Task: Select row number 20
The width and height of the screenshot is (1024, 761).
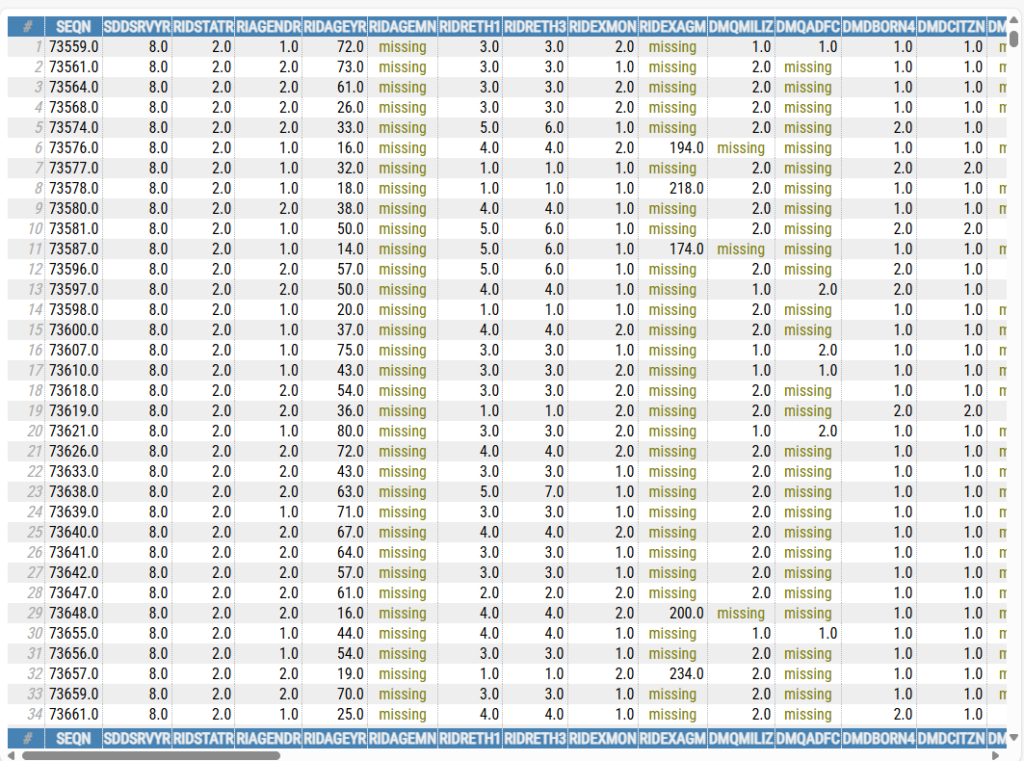Action: click(x=27, y=431)
